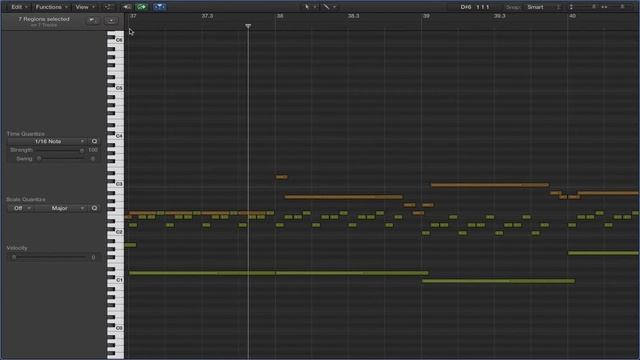Toggle the MIDI In button
Viewport: 640px width, 360px height.
pyautogui.click(x=127, y=7)
